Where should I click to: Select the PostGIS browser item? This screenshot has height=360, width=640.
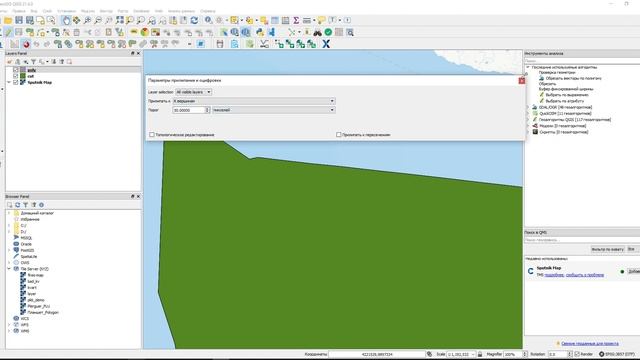27,250
